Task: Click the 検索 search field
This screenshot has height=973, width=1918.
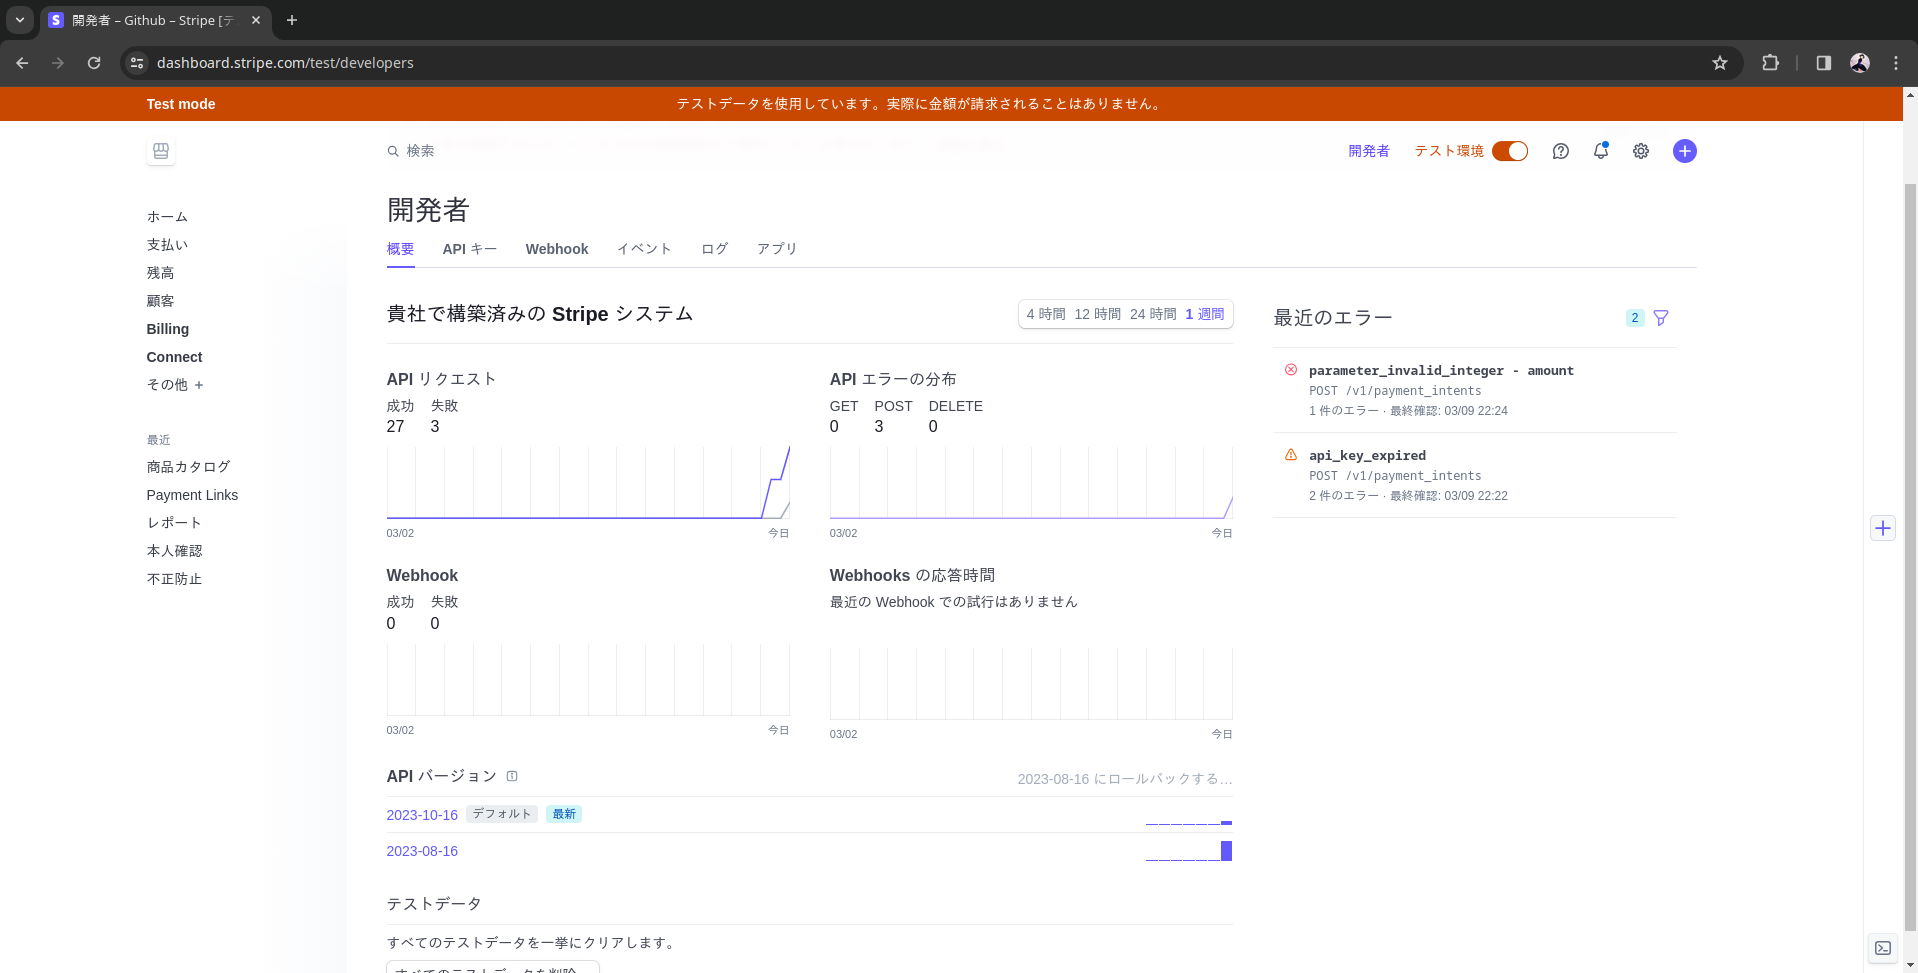Action: tap(420, 151)
